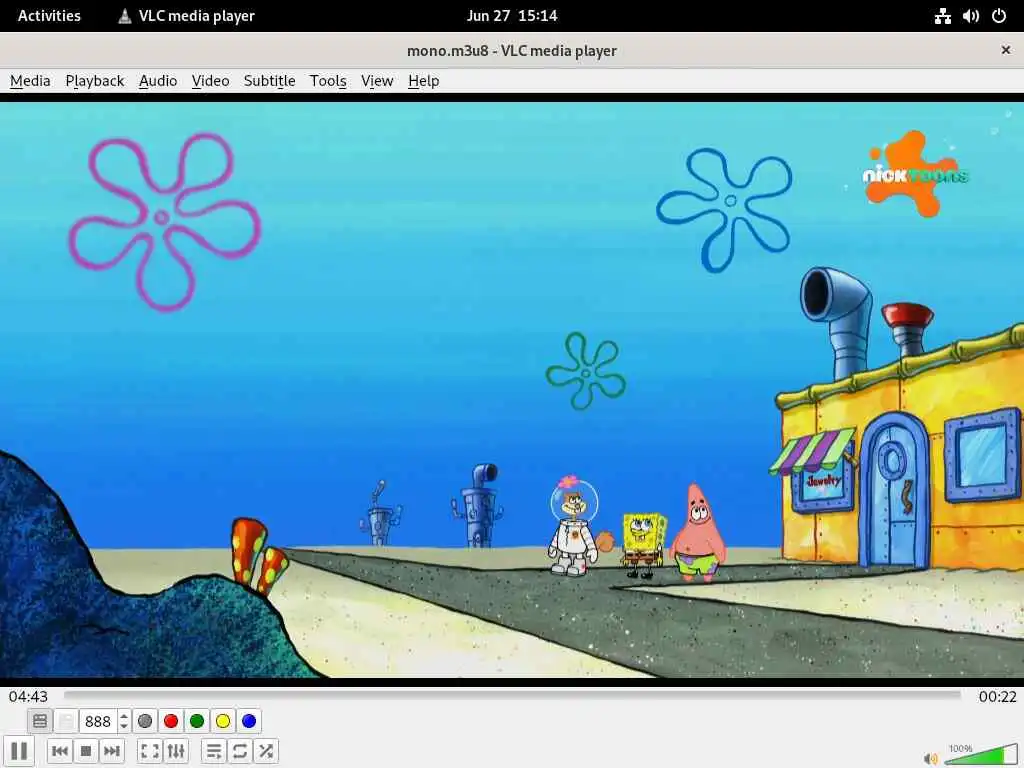
Task: Close the VLC window
Action: click(1006, 50)
